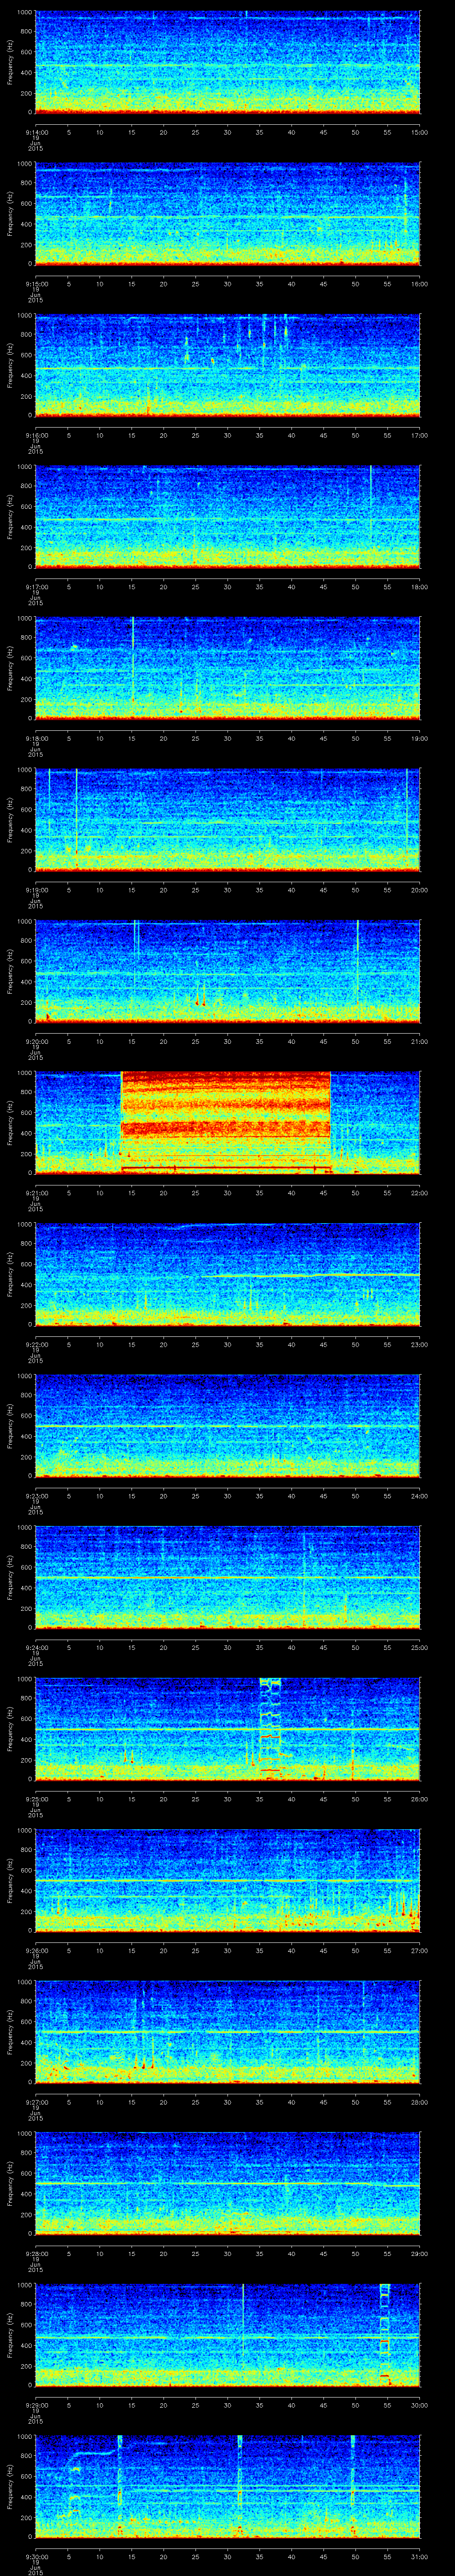Screen dimensions: 455x2576
Task: Click the spectrogram panel starting at 9:17:00
Action: (228, 517)
